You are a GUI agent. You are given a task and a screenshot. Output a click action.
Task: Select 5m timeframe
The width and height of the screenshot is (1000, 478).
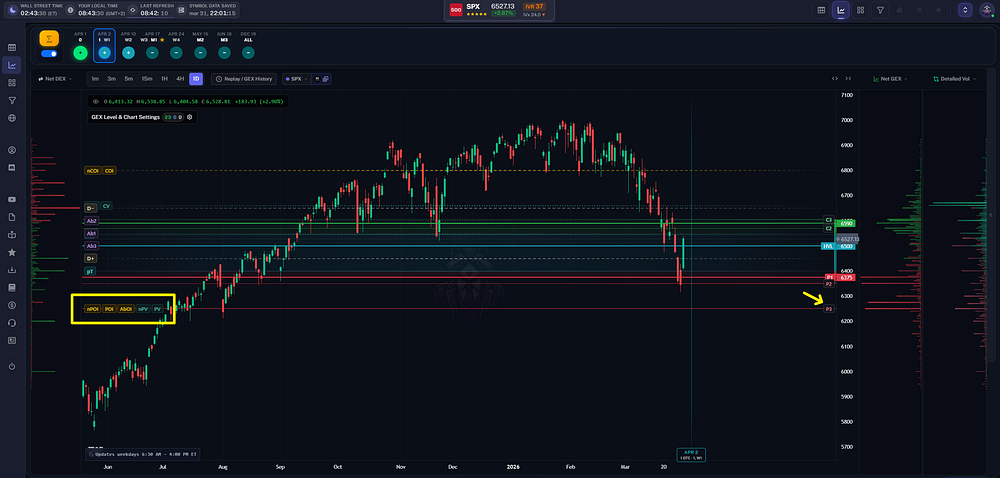(129, 79)
